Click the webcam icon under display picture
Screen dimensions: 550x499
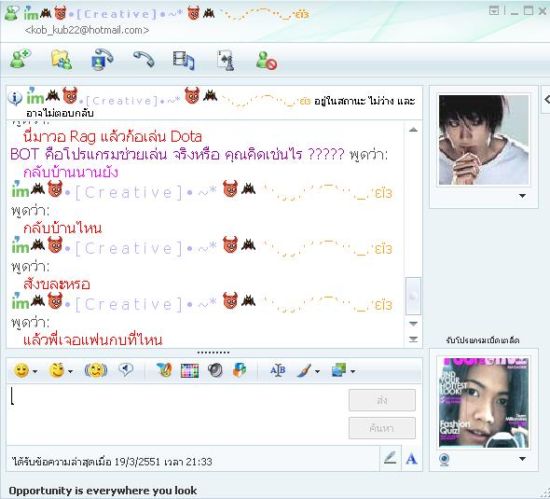(444, 459)
